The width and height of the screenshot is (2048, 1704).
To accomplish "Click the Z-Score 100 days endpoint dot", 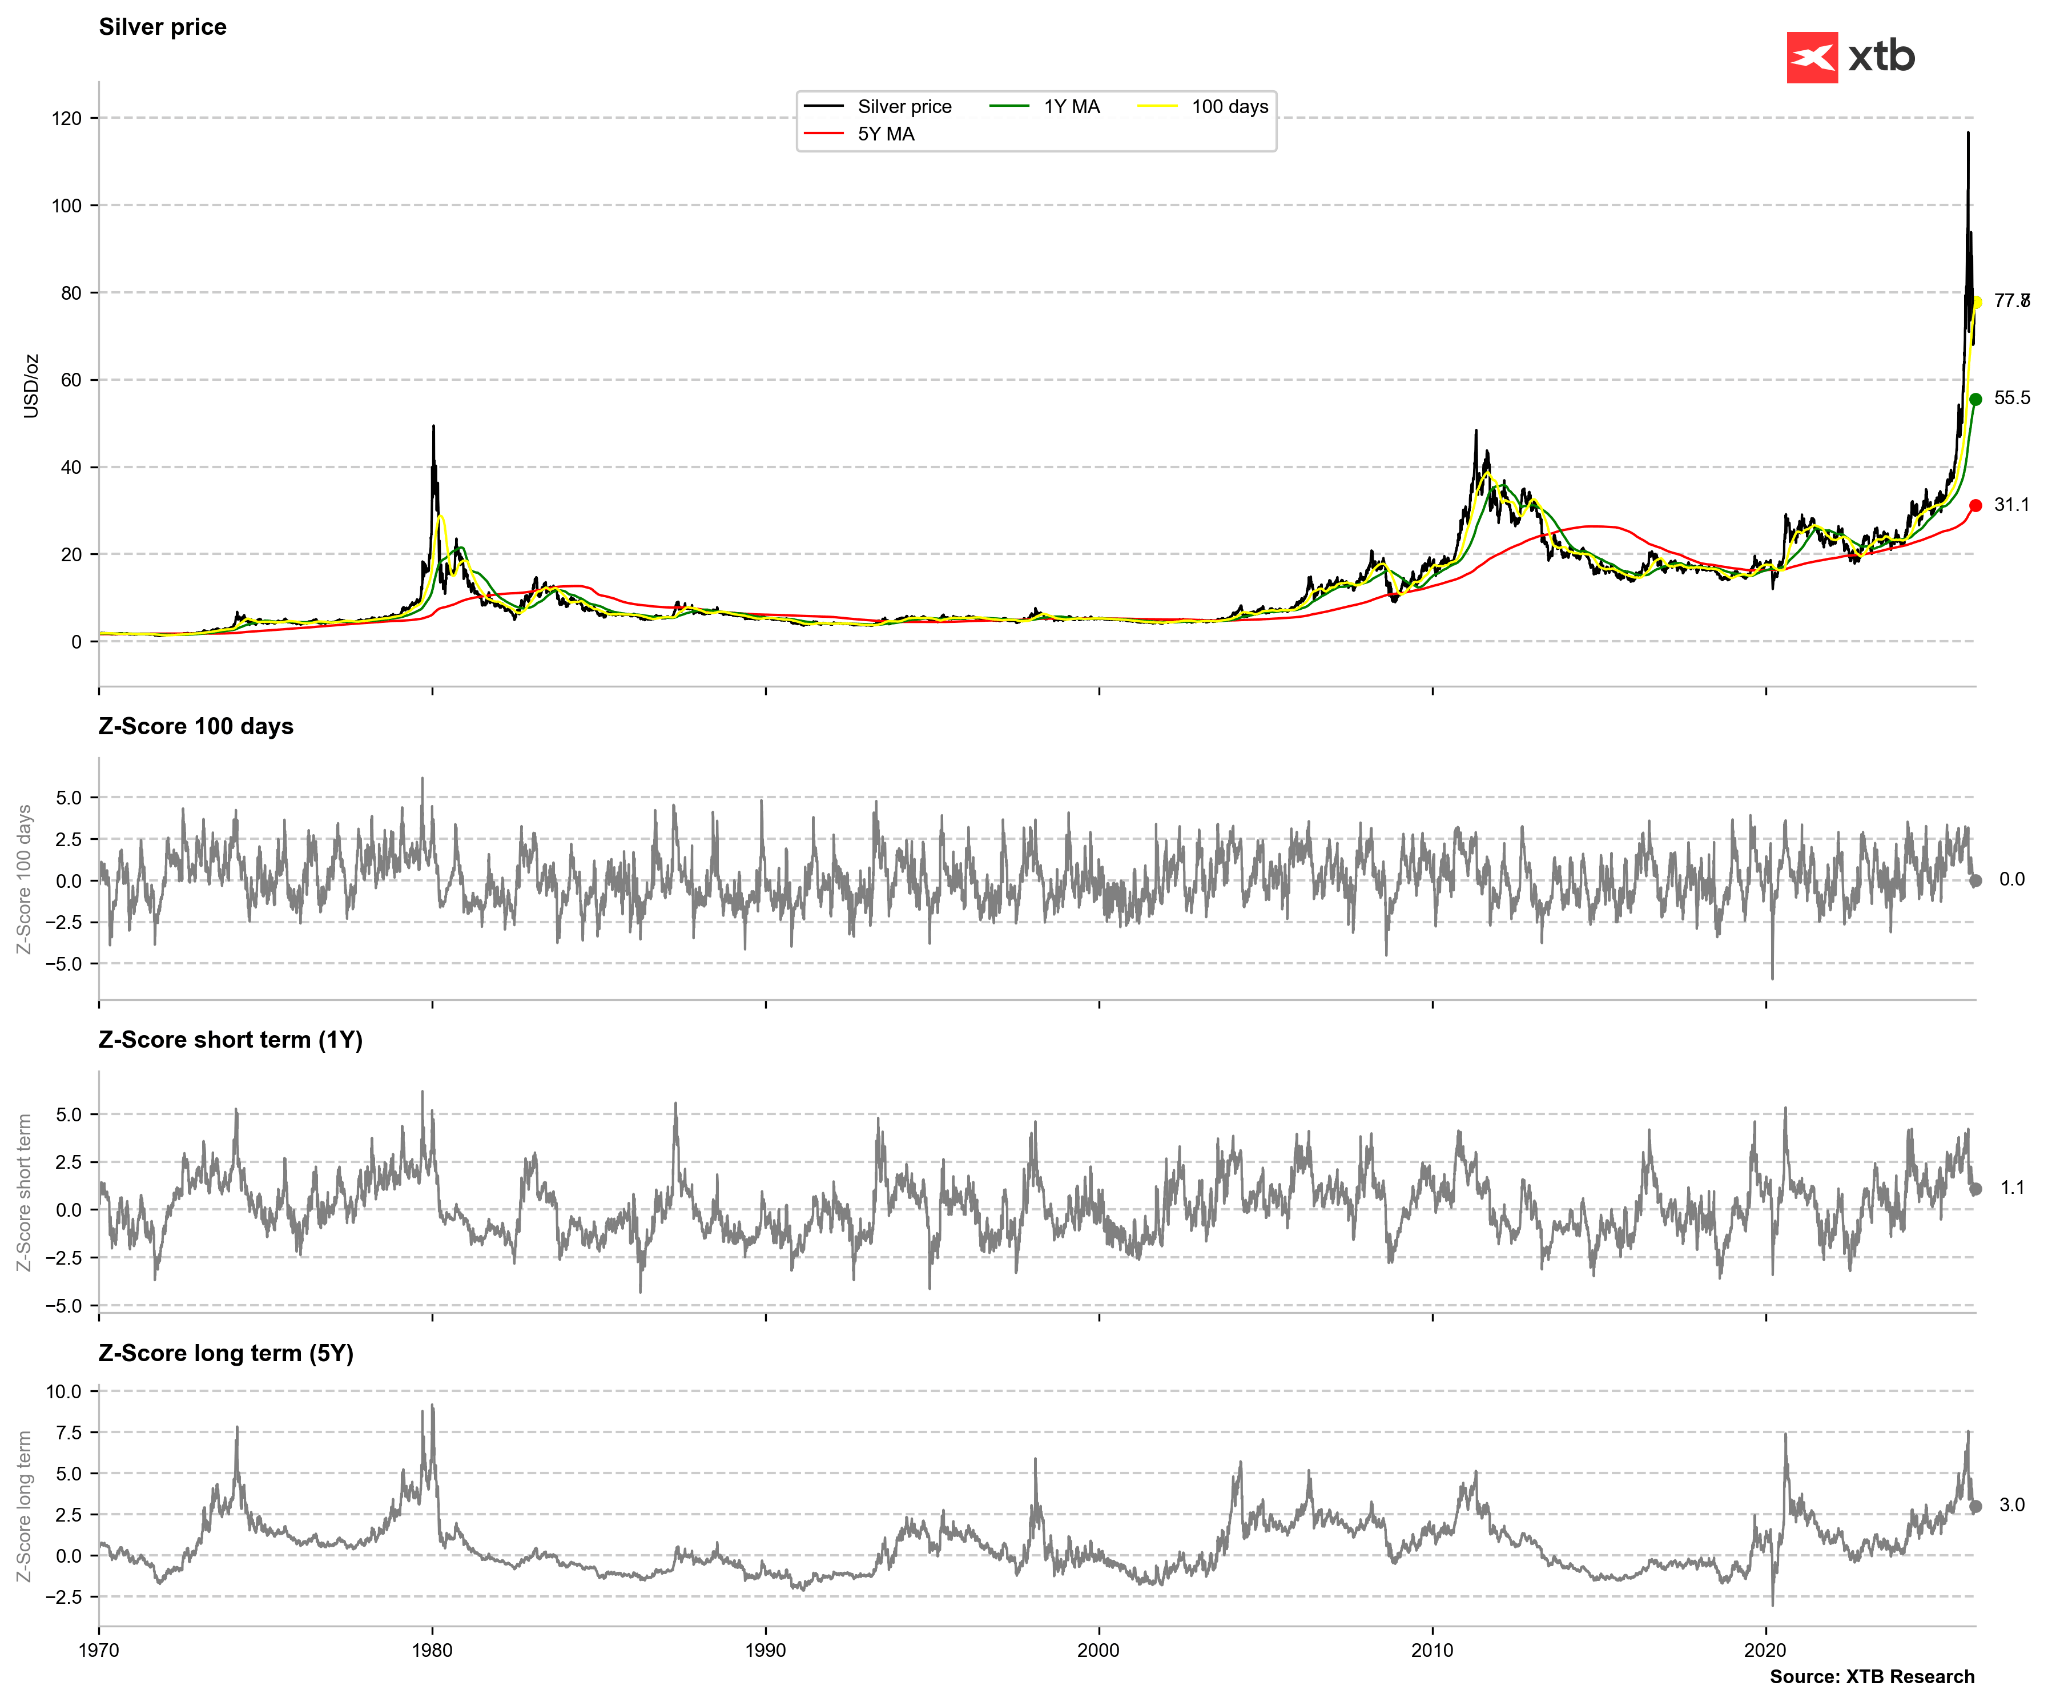I will tap(1975, 881).
